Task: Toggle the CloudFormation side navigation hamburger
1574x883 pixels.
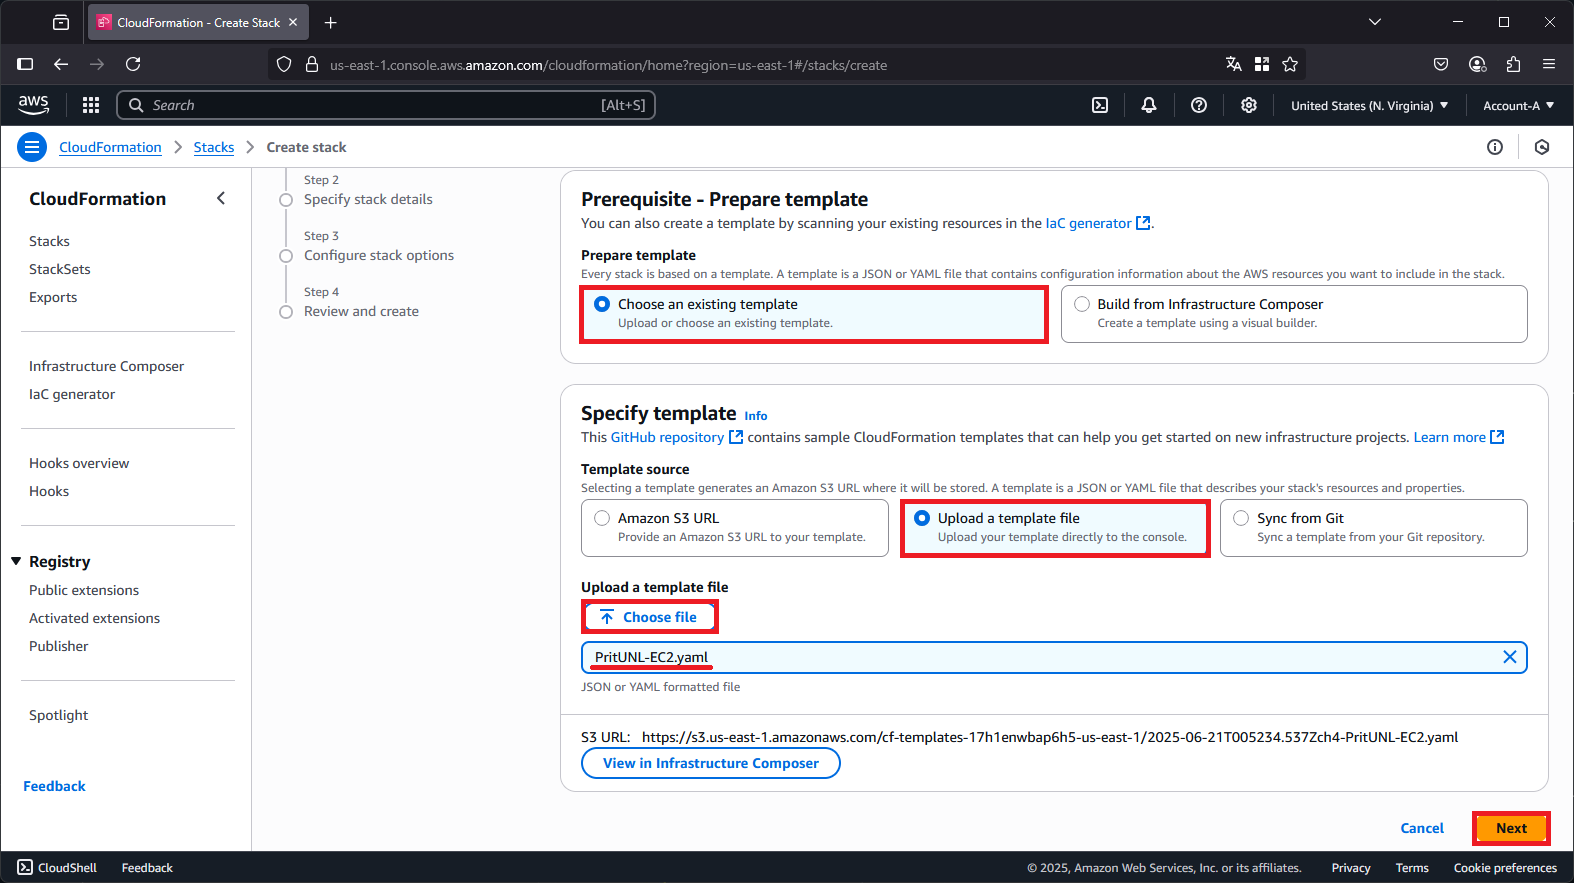Action: tap(32, 147)
